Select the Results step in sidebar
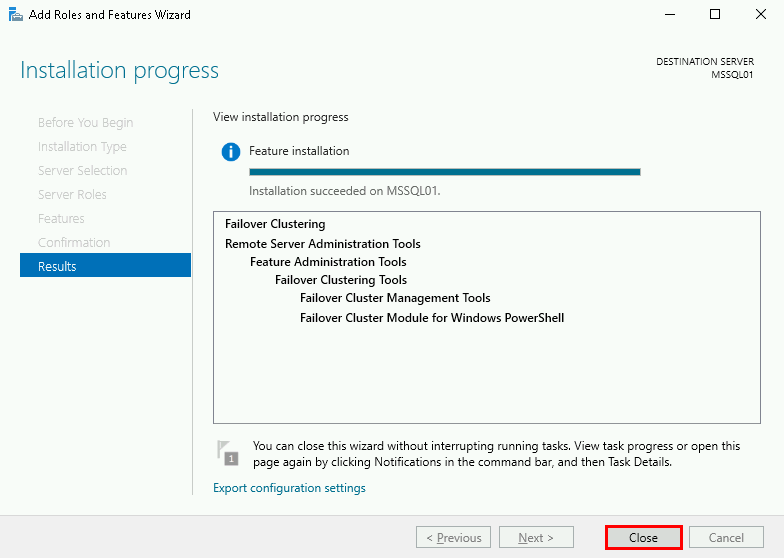Image resolution: width=784 pixels, height=558 pixels. (x=105, y=266)
